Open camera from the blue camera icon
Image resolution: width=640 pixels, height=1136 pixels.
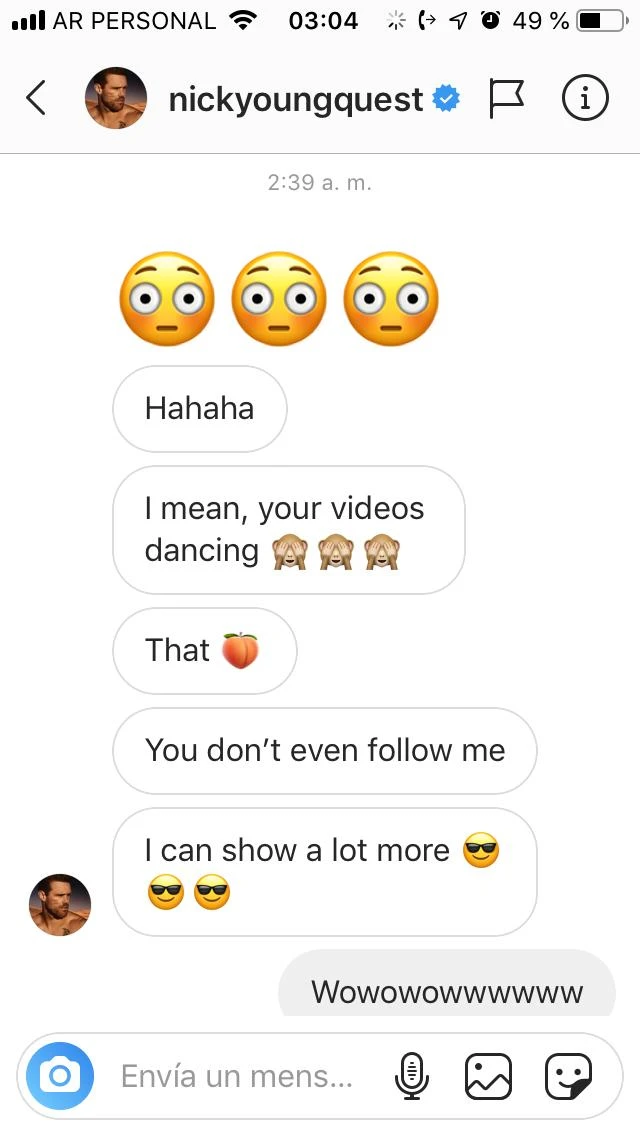pos(60,1076)
